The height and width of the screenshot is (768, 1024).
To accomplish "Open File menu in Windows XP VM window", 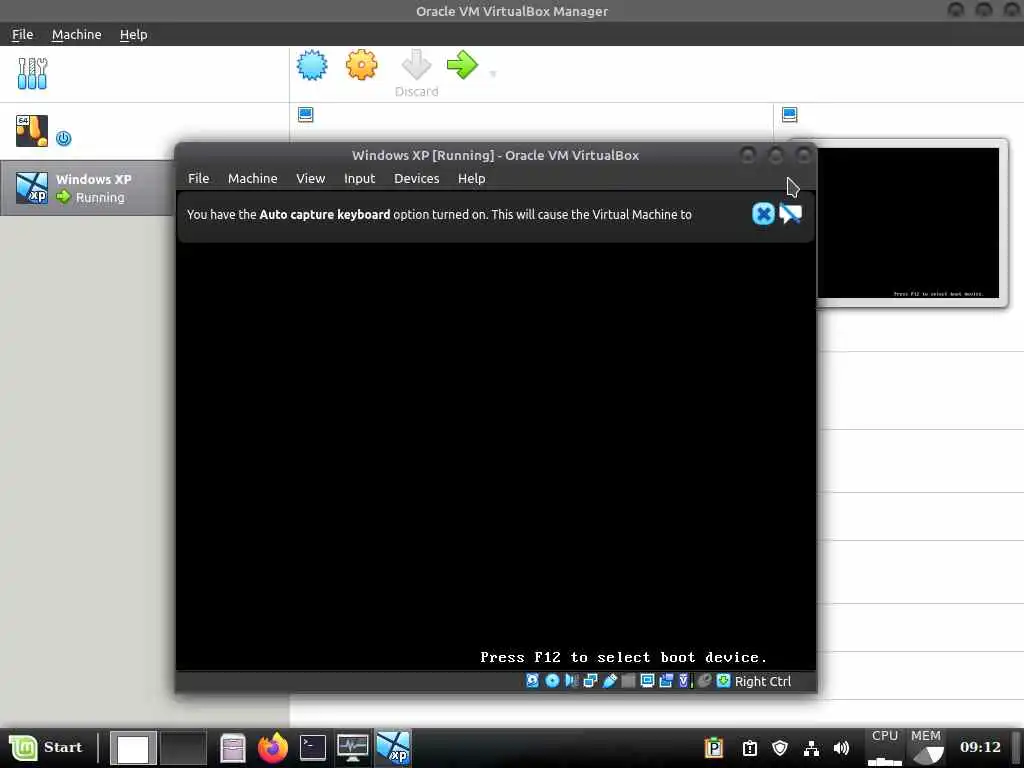I will (199, 178).
